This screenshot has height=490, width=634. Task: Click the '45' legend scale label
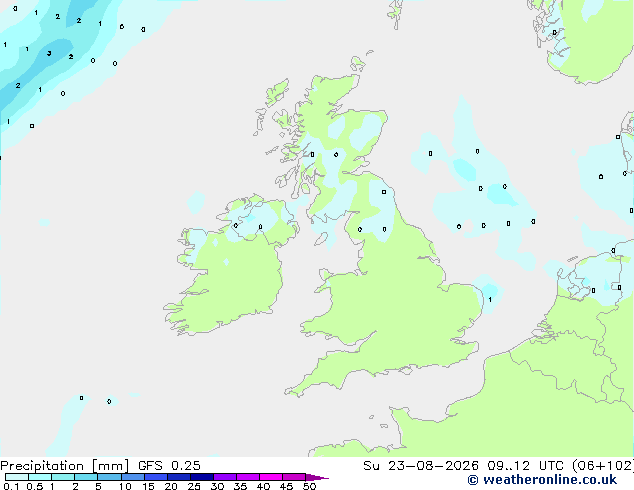[x=286, y=486]
